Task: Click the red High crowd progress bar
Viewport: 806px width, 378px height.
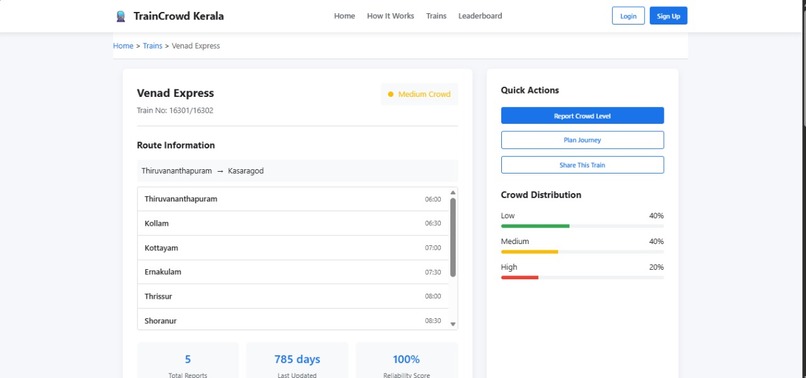Action: (520, 277)
